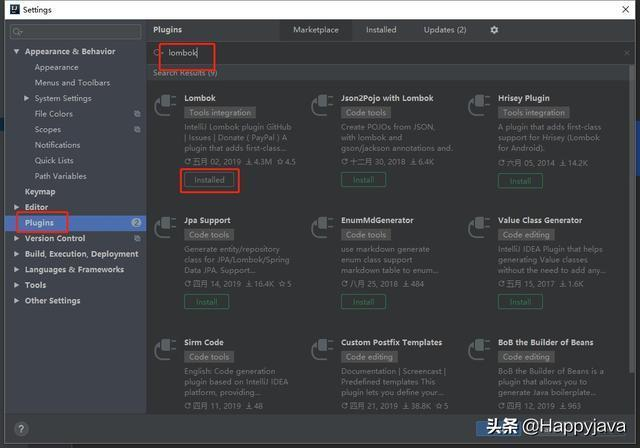Click the plugin search field containing lombok
This screenshot has width=640, height=448.
tap(390, 53)
